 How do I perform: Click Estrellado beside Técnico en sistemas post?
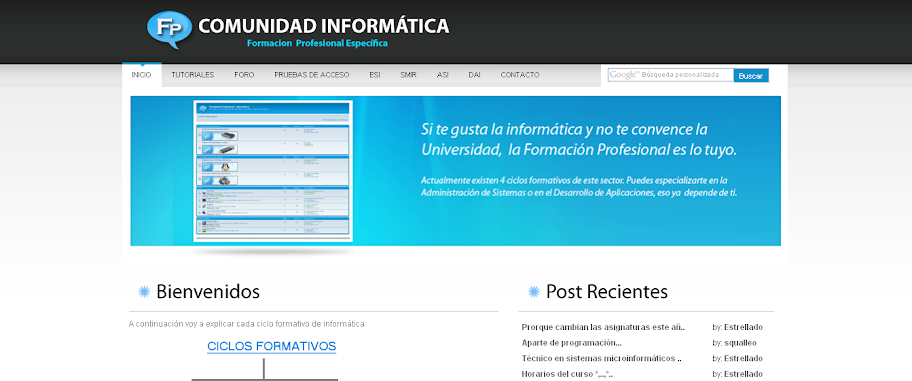(x=743, y=358)
